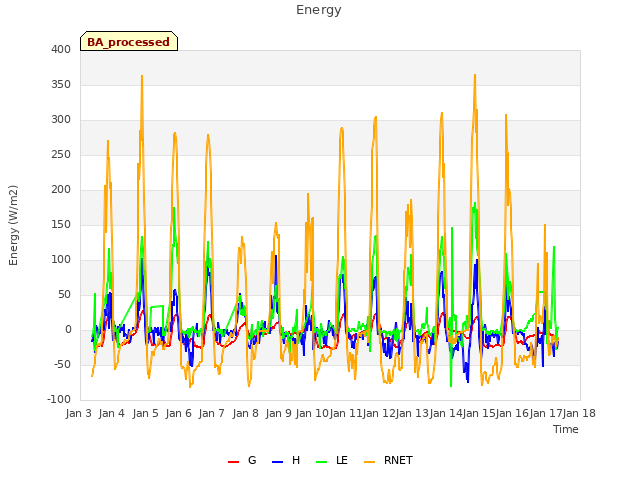
Task: Click the Jan 10 x-axis label
Action: pyautogui.click(x=312, y=413)
